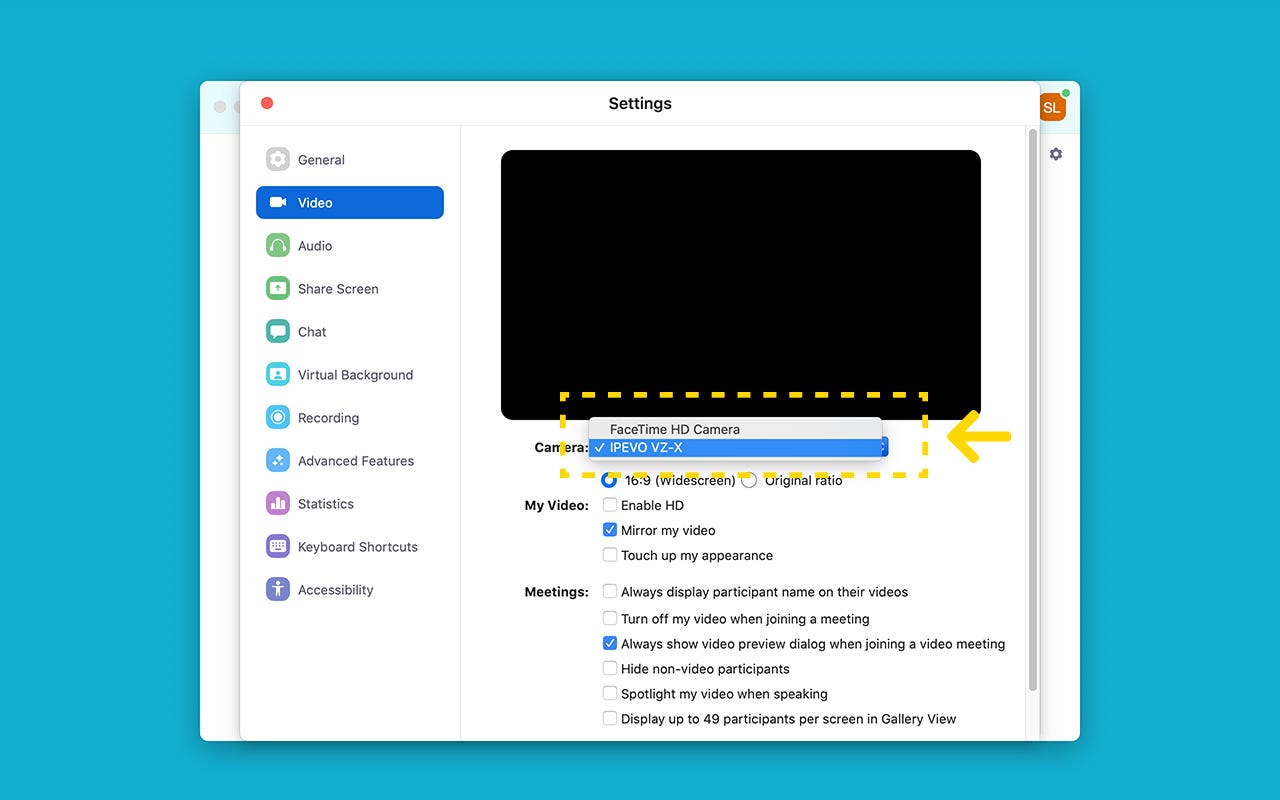Check Turn off my video when joining

[x=610, y=619]
